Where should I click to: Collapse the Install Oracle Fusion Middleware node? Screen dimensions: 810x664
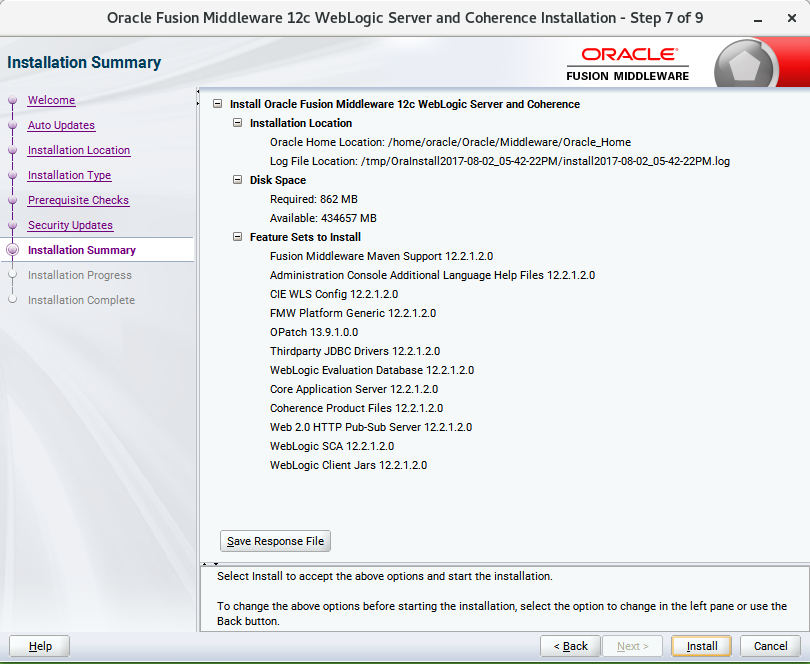(x=218, y=104)
